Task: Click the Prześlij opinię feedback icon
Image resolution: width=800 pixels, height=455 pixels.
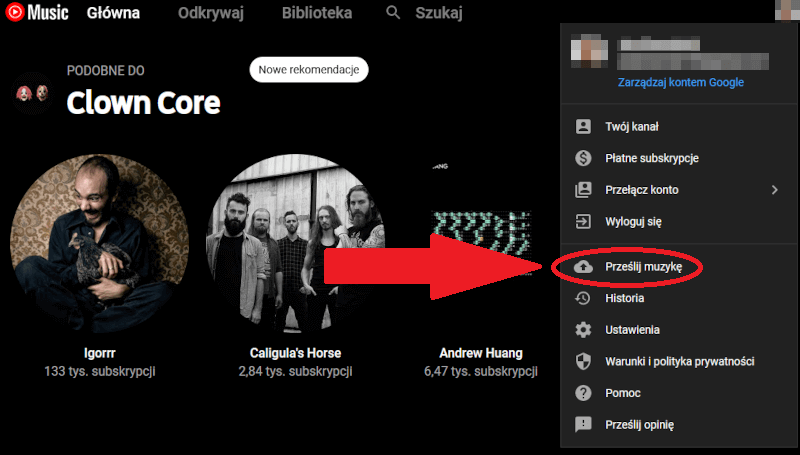Action: pos(583,424)
